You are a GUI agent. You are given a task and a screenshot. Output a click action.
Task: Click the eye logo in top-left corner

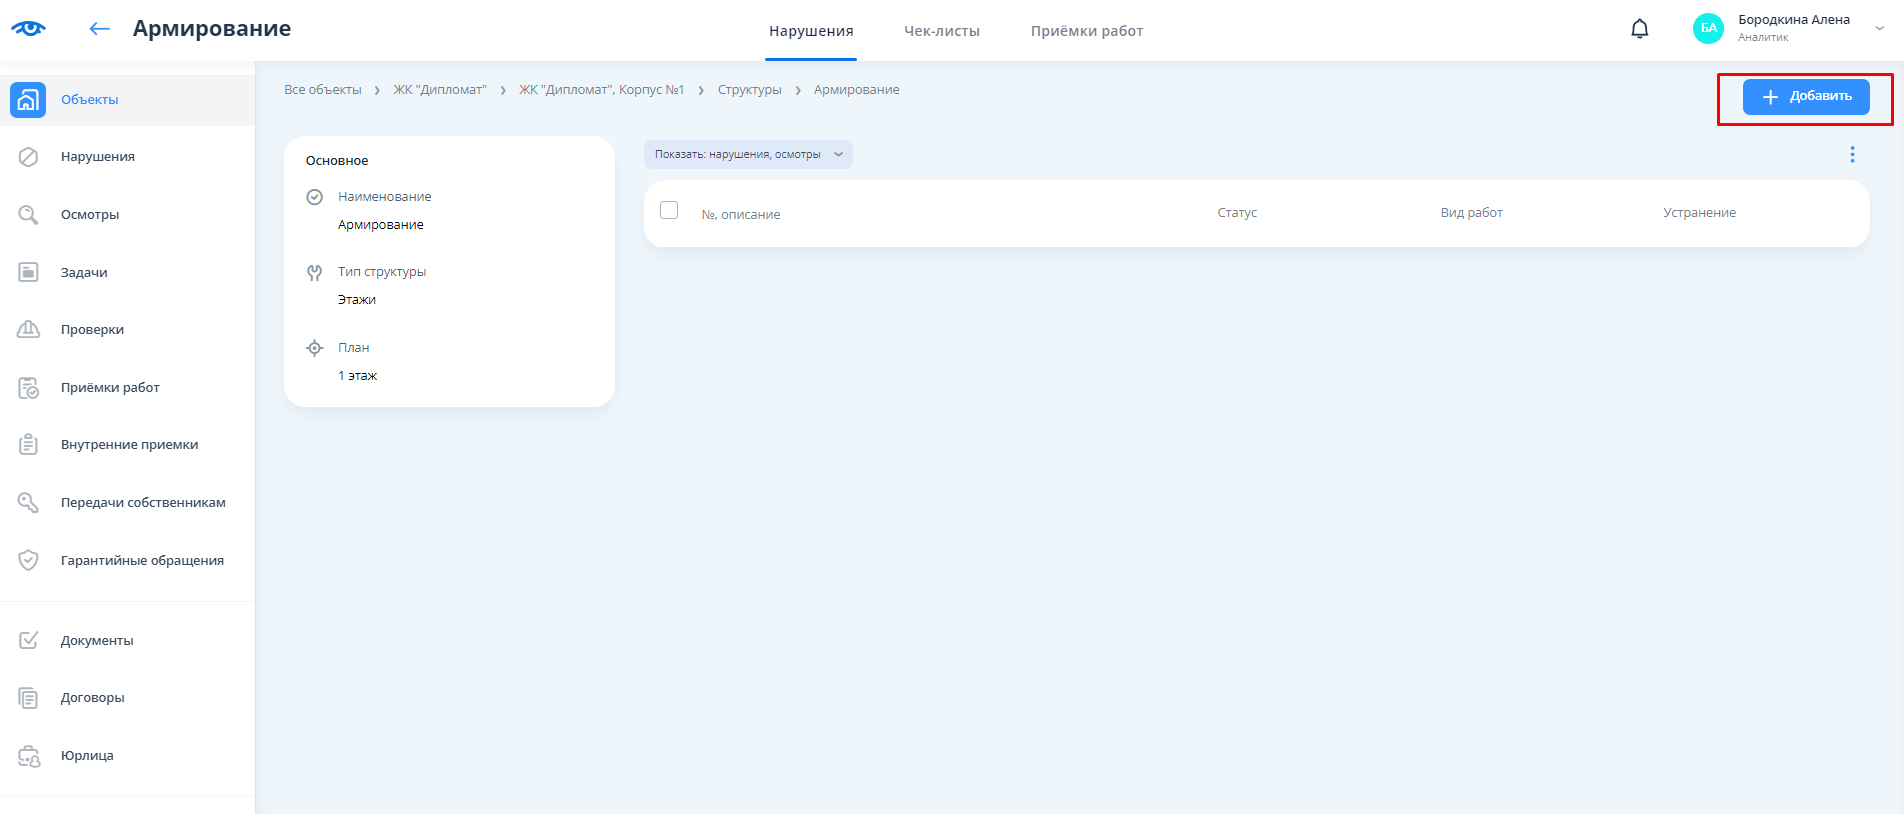pyautogui.click(x=28, y=28)
